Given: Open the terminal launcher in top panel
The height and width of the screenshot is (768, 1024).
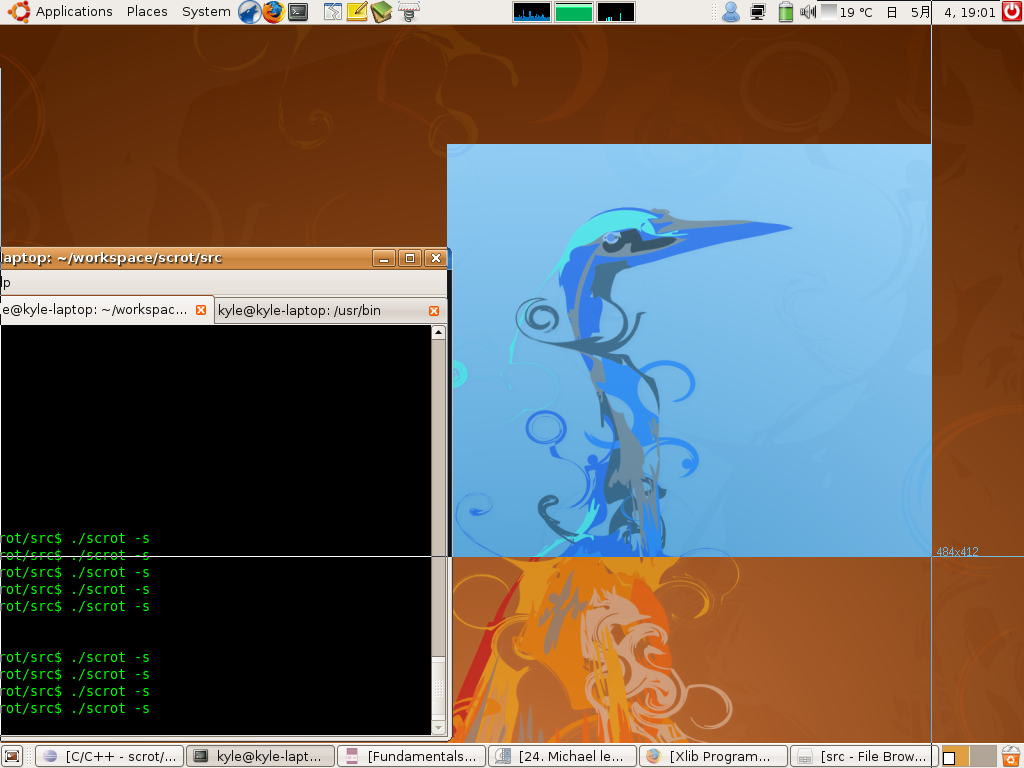Looking at the screenshot, I should 298,12.
